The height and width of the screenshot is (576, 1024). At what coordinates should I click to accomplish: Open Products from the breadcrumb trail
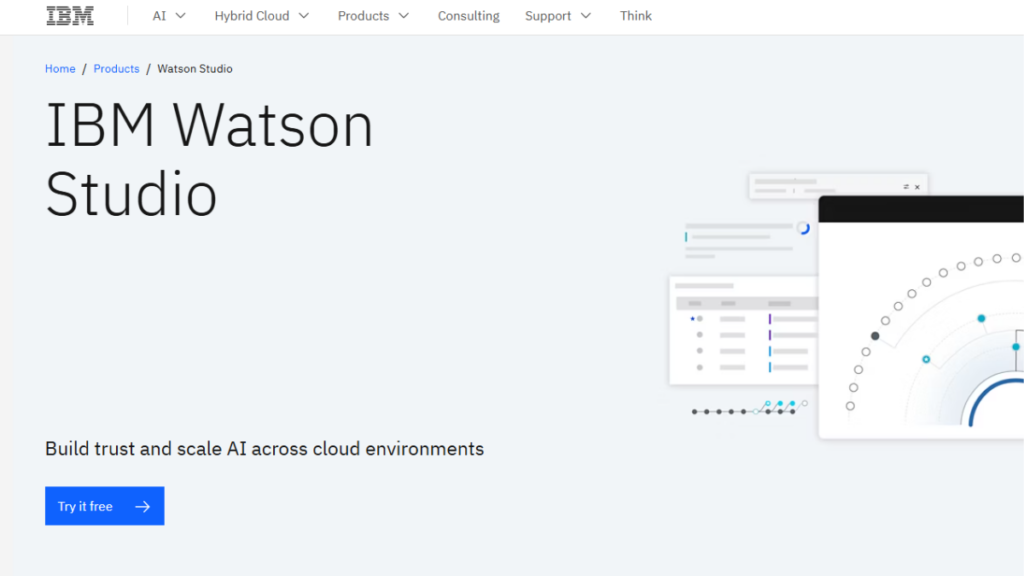coord(116,68)
